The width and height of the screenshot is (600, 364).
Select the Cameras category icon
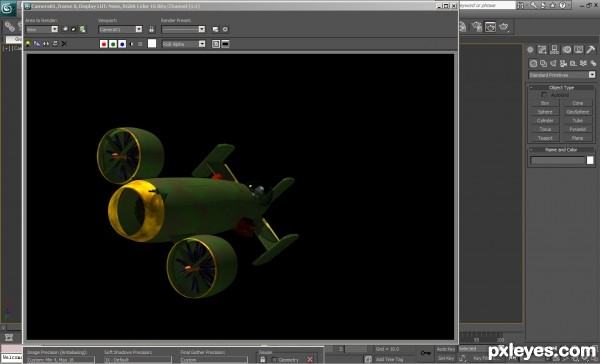[x=563, y=63]
